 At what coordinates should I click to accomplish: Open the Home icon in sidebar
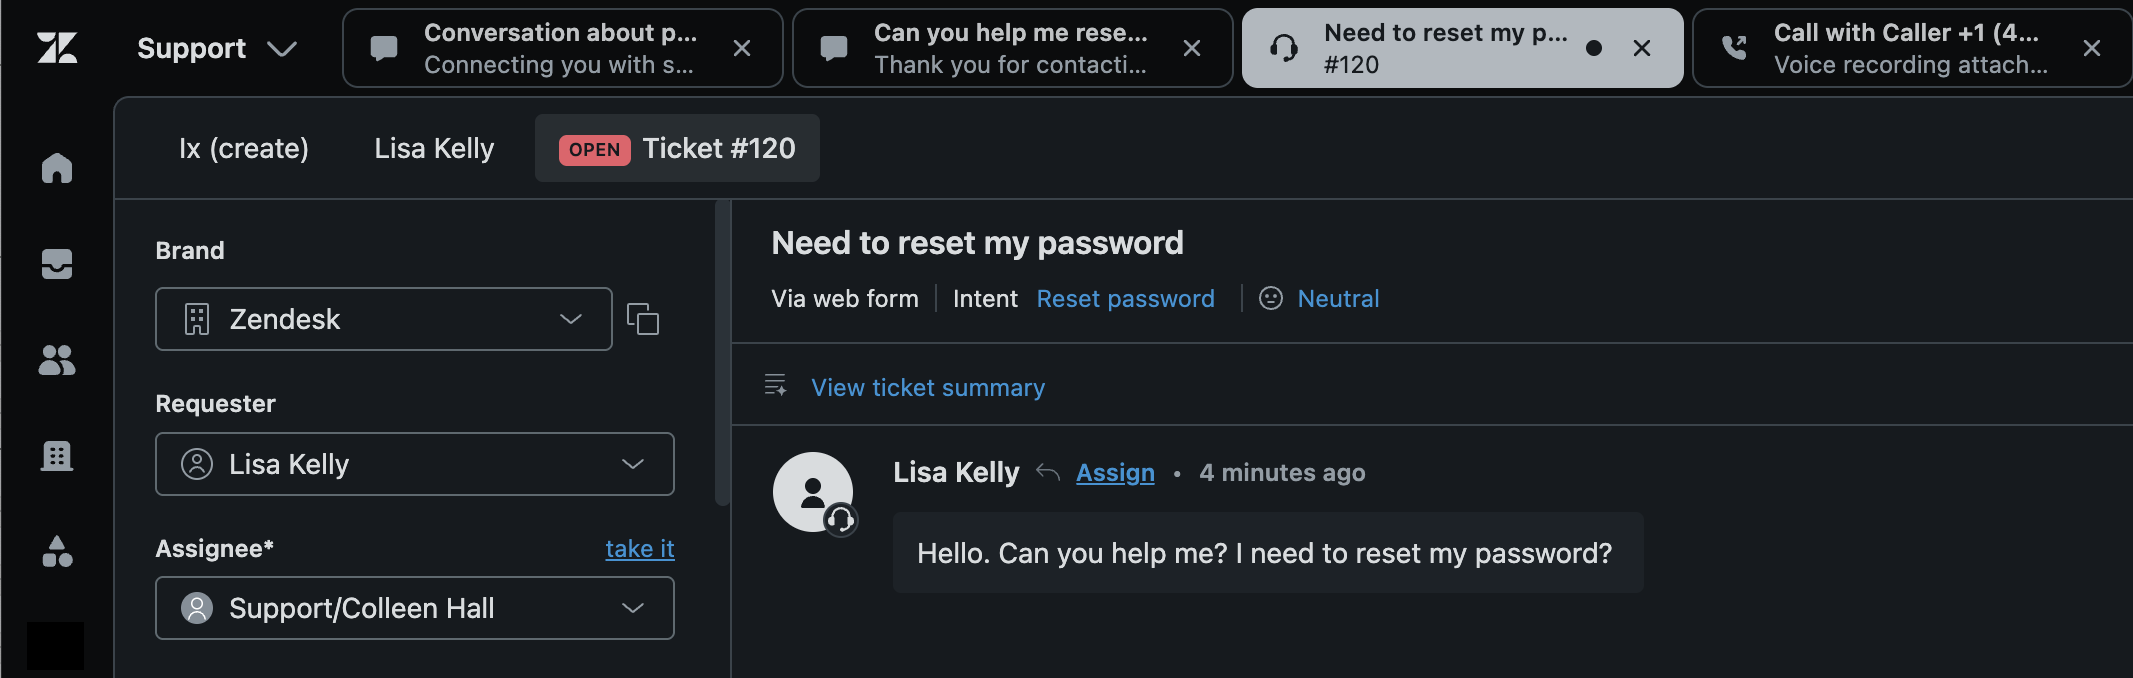pyautogui.click(x=57, y=168)
